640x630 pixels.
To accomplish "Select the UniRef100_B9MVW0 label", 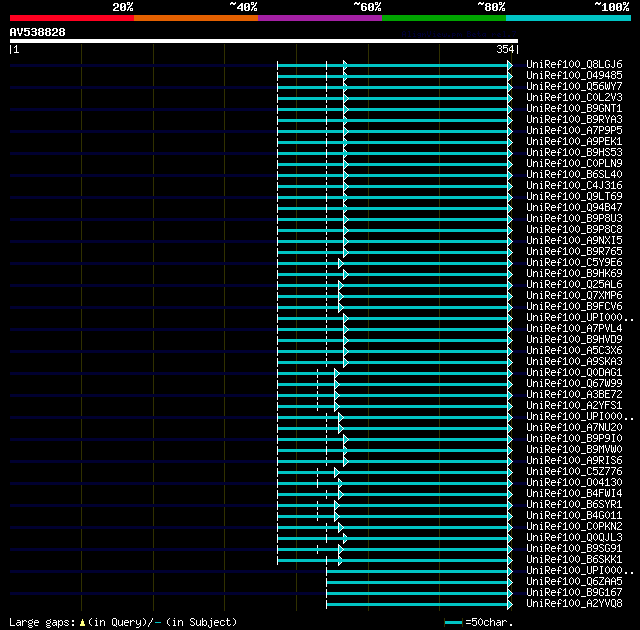I will [574, 450].
